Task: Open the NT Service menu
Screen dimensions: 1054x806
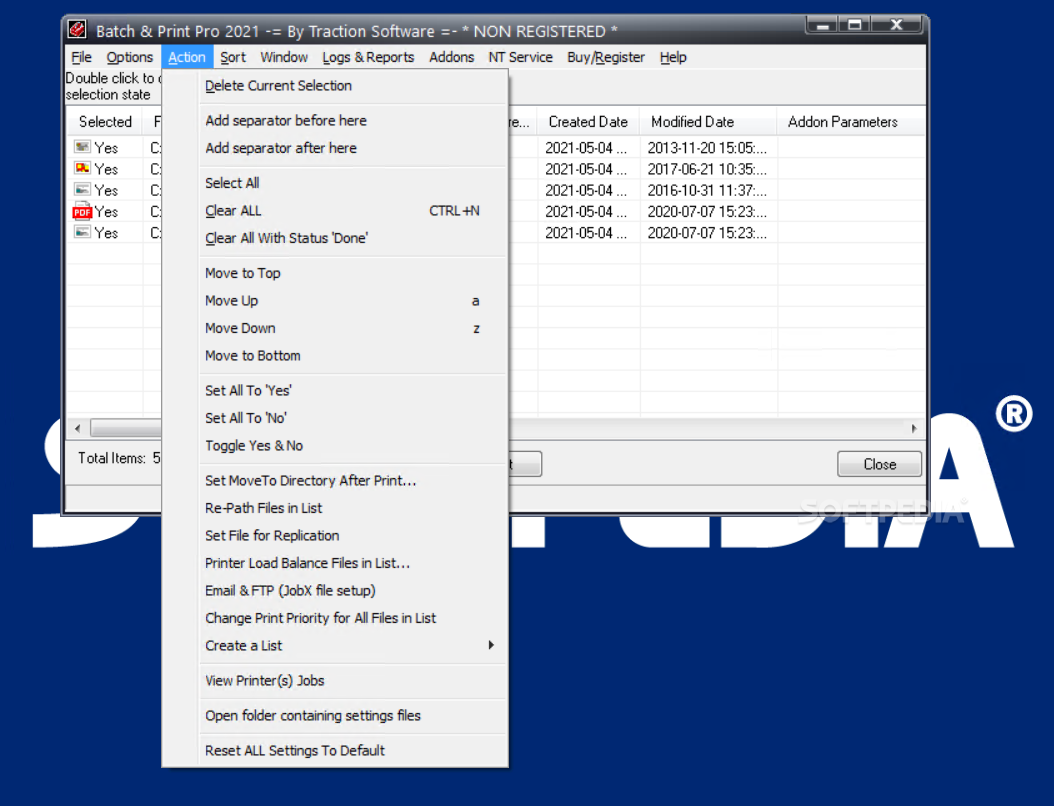Action: 520,57
